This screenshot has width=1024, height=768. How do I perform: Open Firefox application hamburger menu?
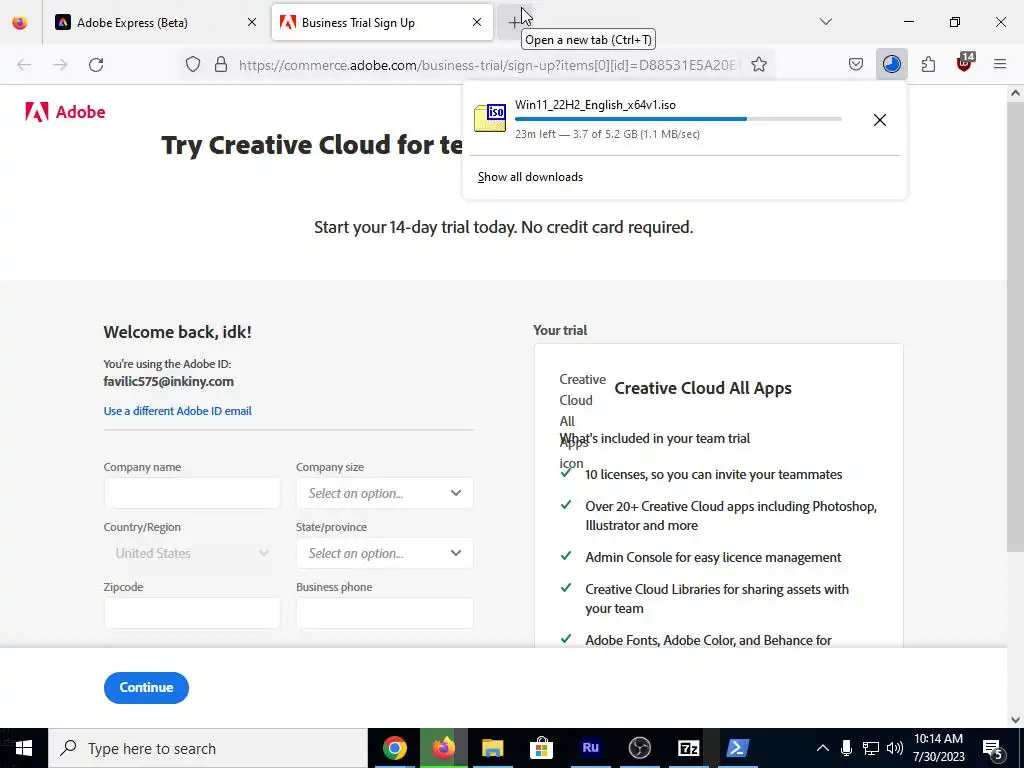[1000, 64]
